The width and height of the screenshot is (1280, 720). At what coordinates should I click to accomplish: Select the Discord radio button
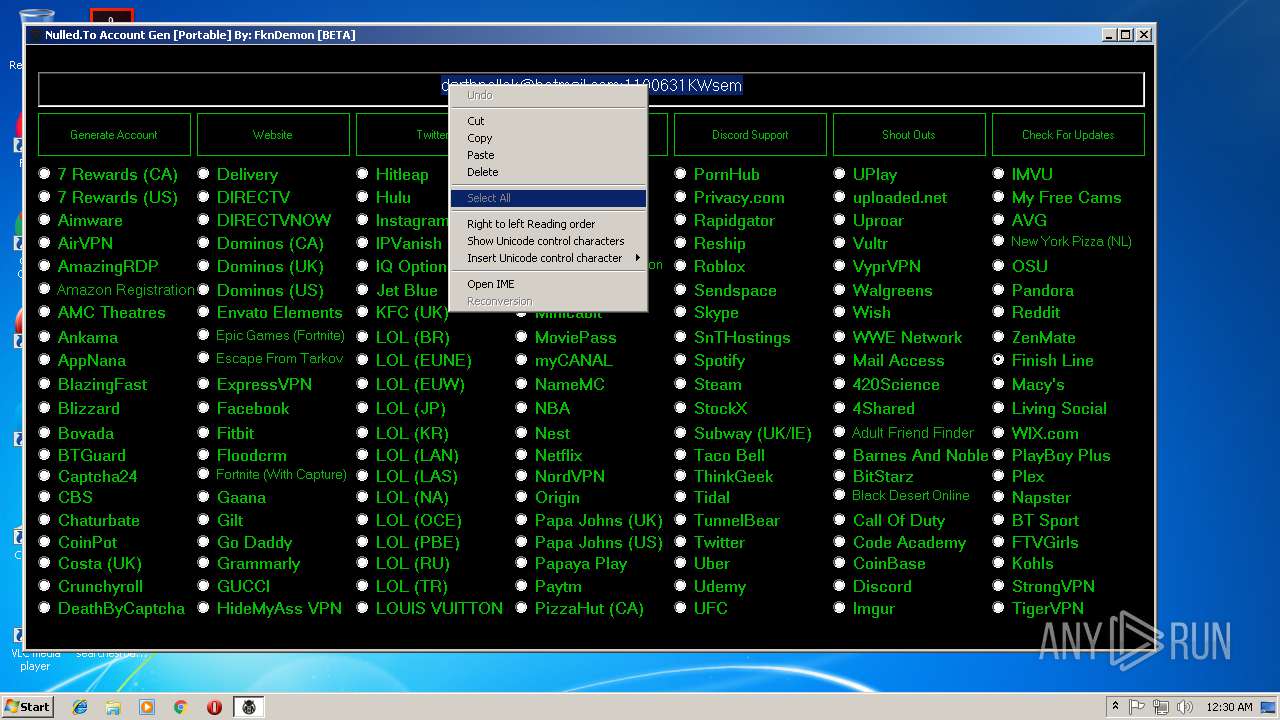point(839,586)
